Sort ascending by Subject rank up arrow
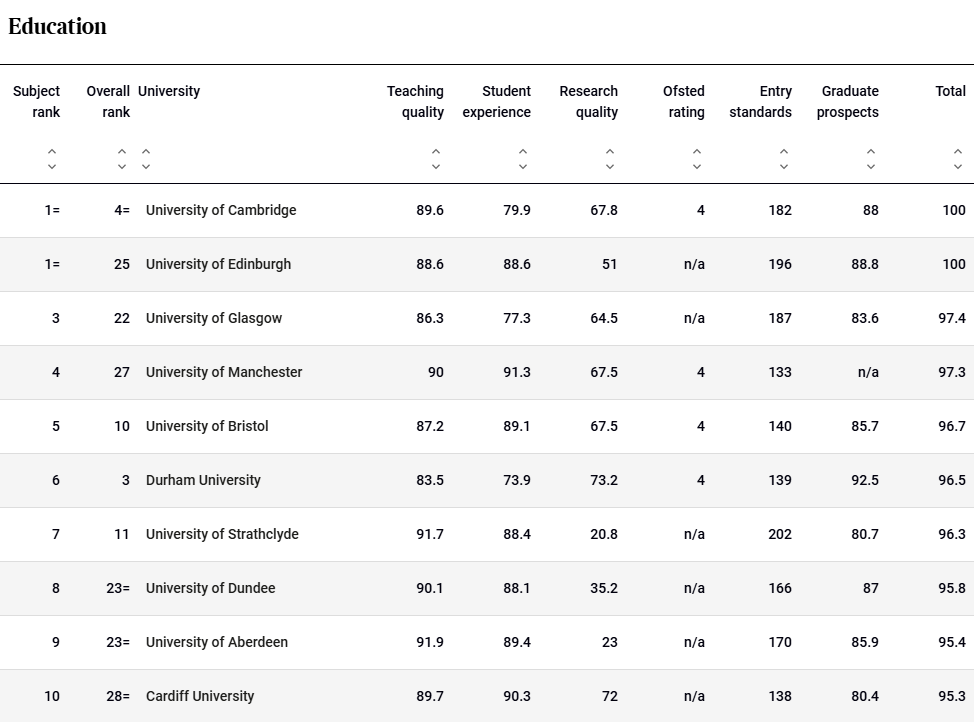This screenshot has width=977, height=722. pos(52,151)
